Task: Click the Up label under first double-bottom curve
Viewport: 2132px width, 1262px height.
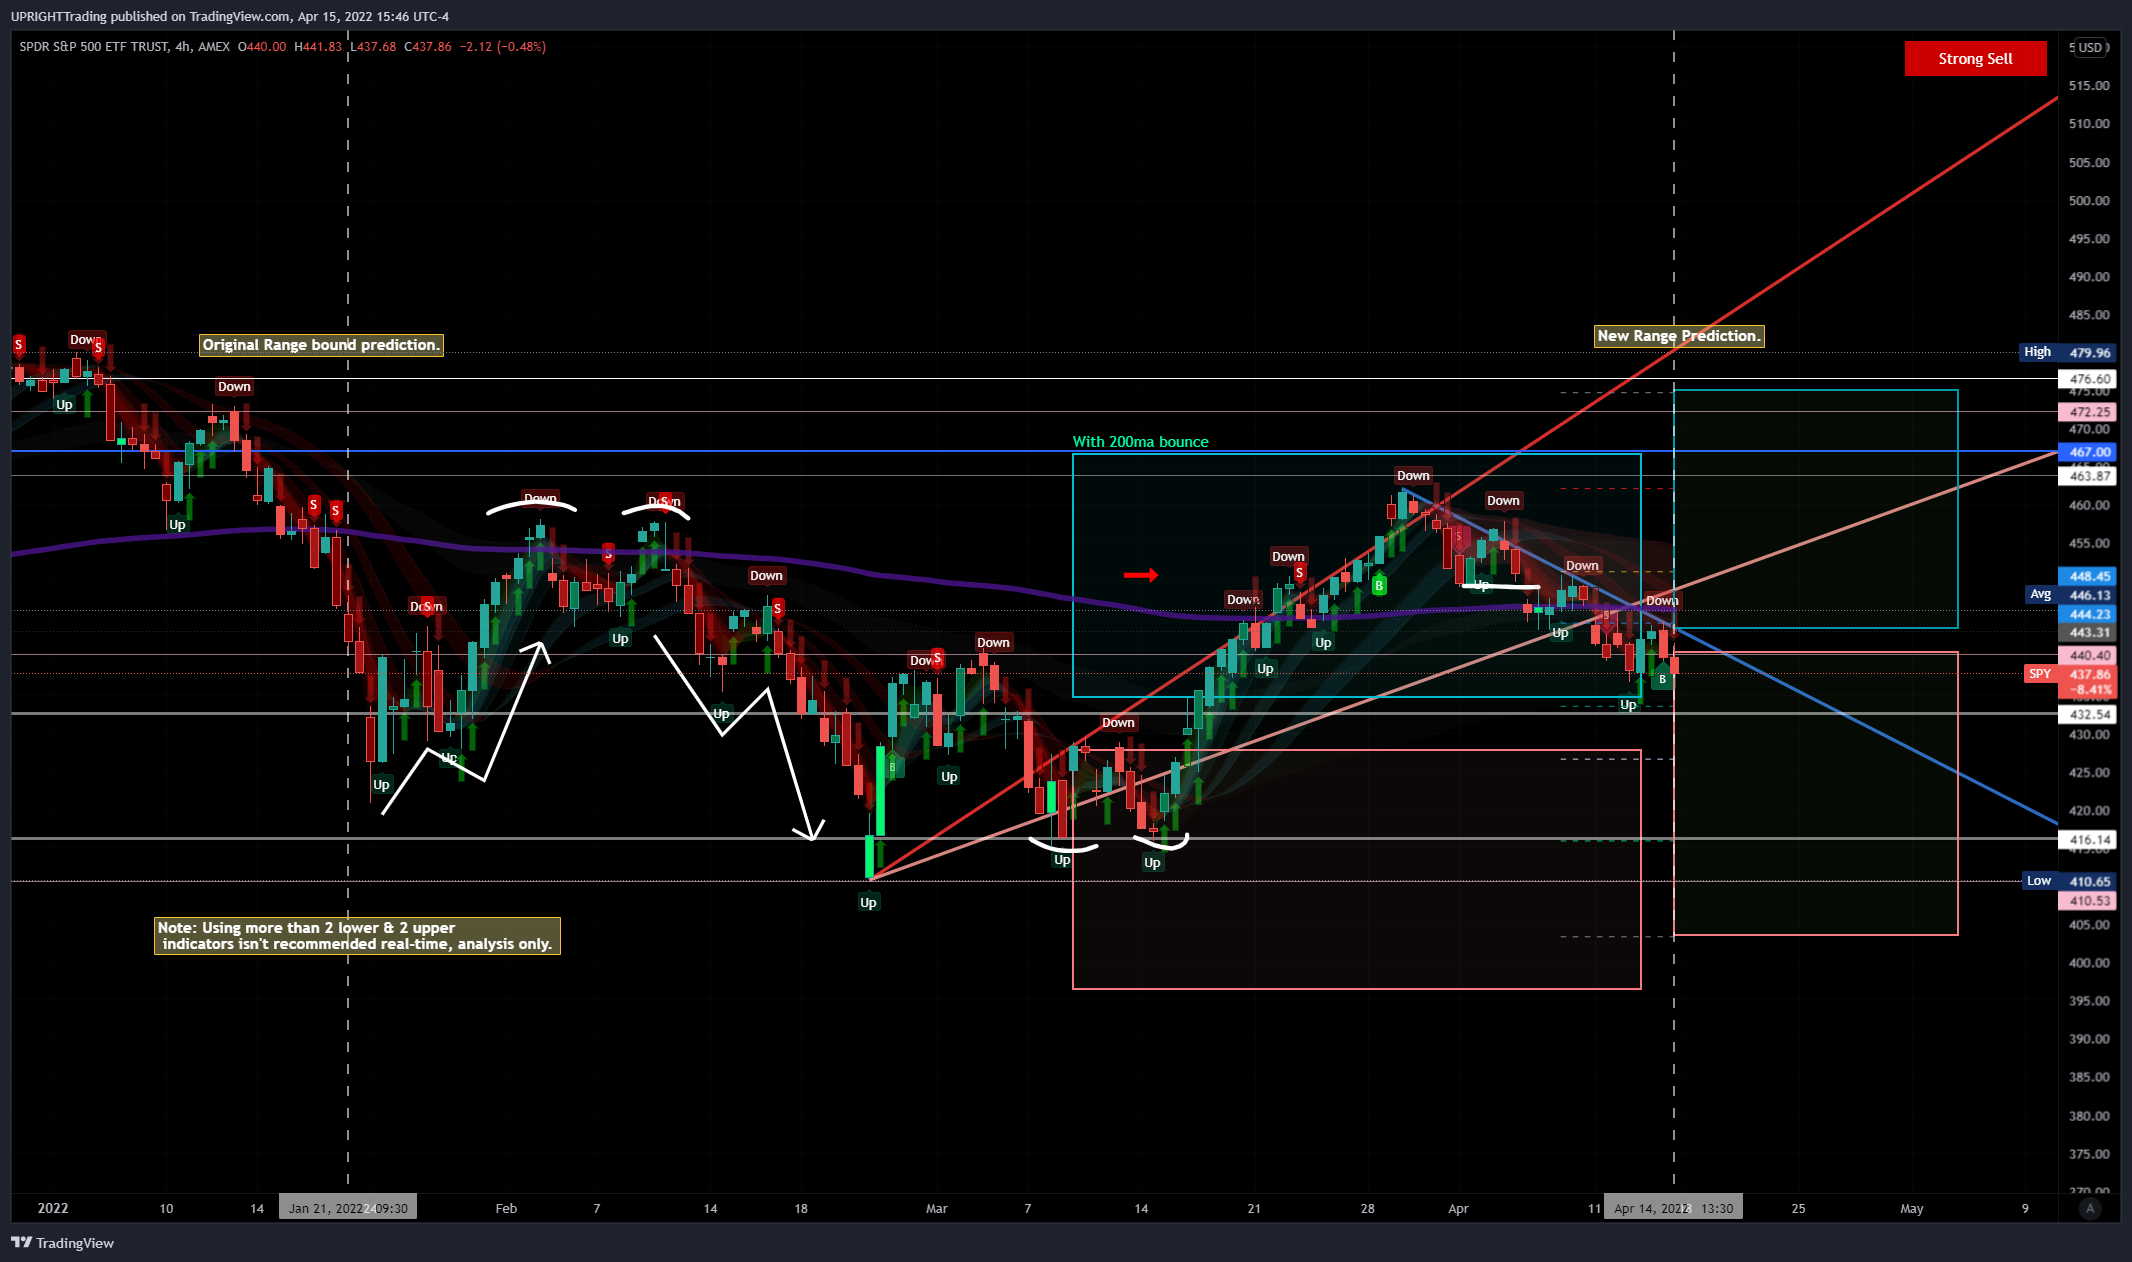Action: tap(1062, 860)
